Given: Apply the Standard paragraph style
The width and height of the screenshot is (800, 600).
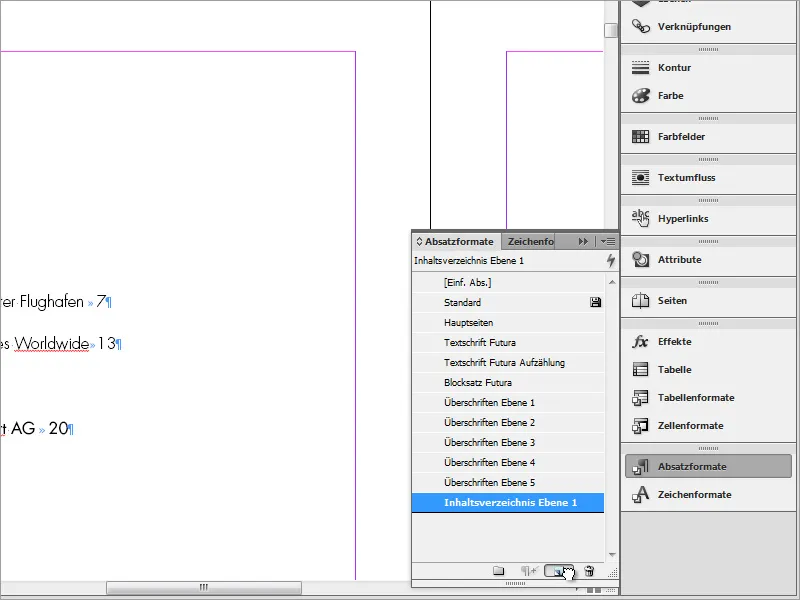Looking at the screenshot, I should (508, 303).
